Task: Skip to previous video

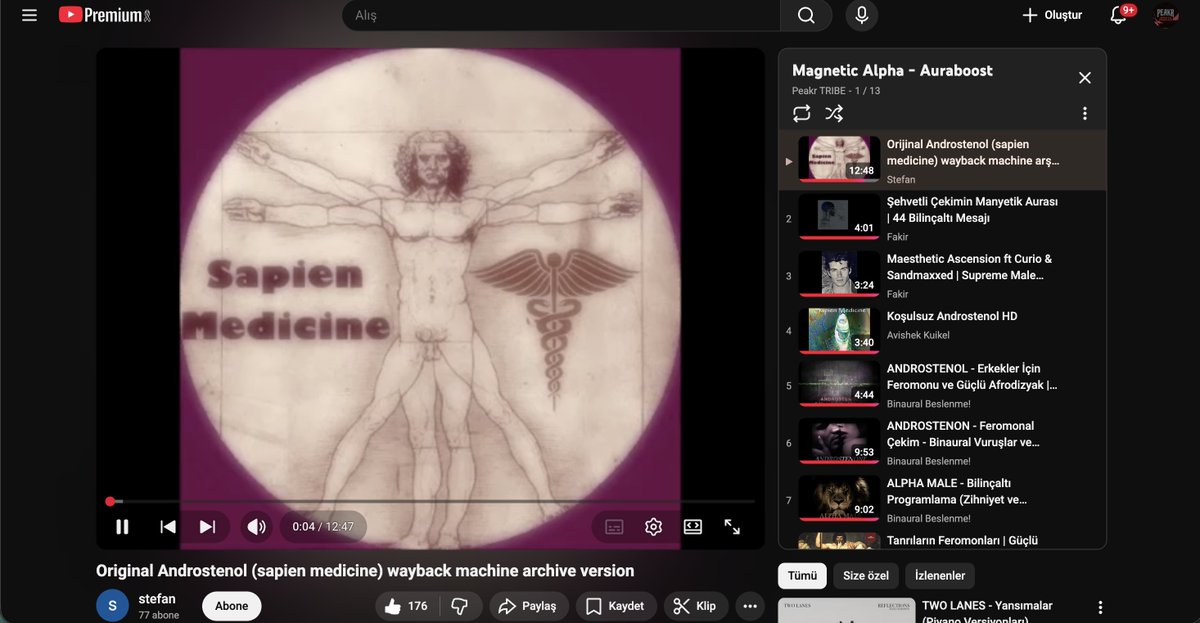Action: 168,526
